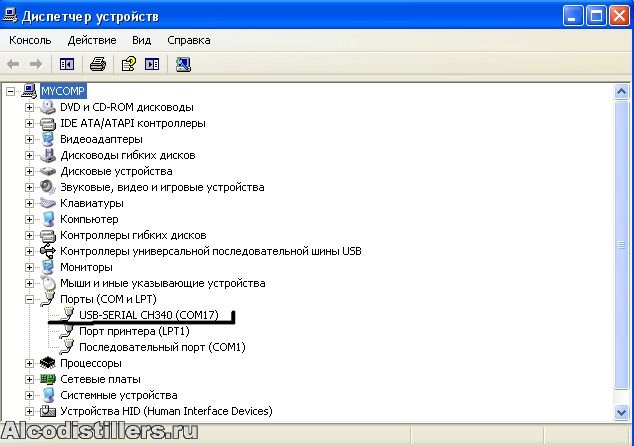Screen dimensions: 634x446
Task: Click the Компьютер category icon
Action: click(48, 219)
